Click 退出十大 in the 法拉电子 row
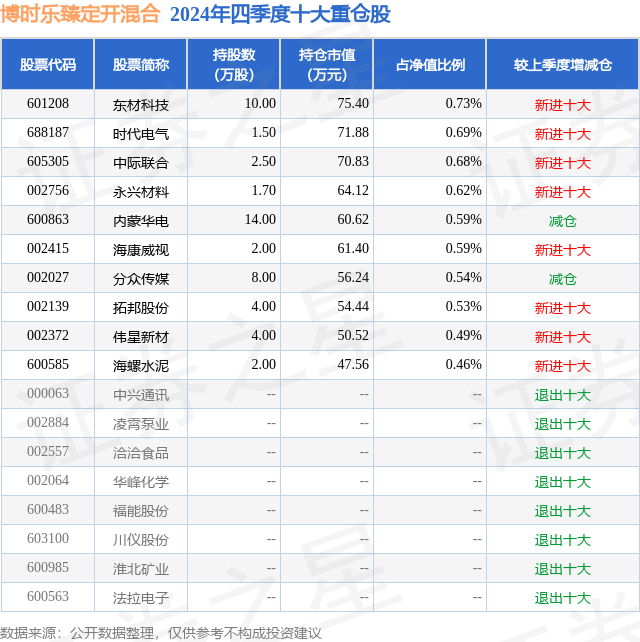This screenshot has width=640, height=642. click(x=563, y=598)
